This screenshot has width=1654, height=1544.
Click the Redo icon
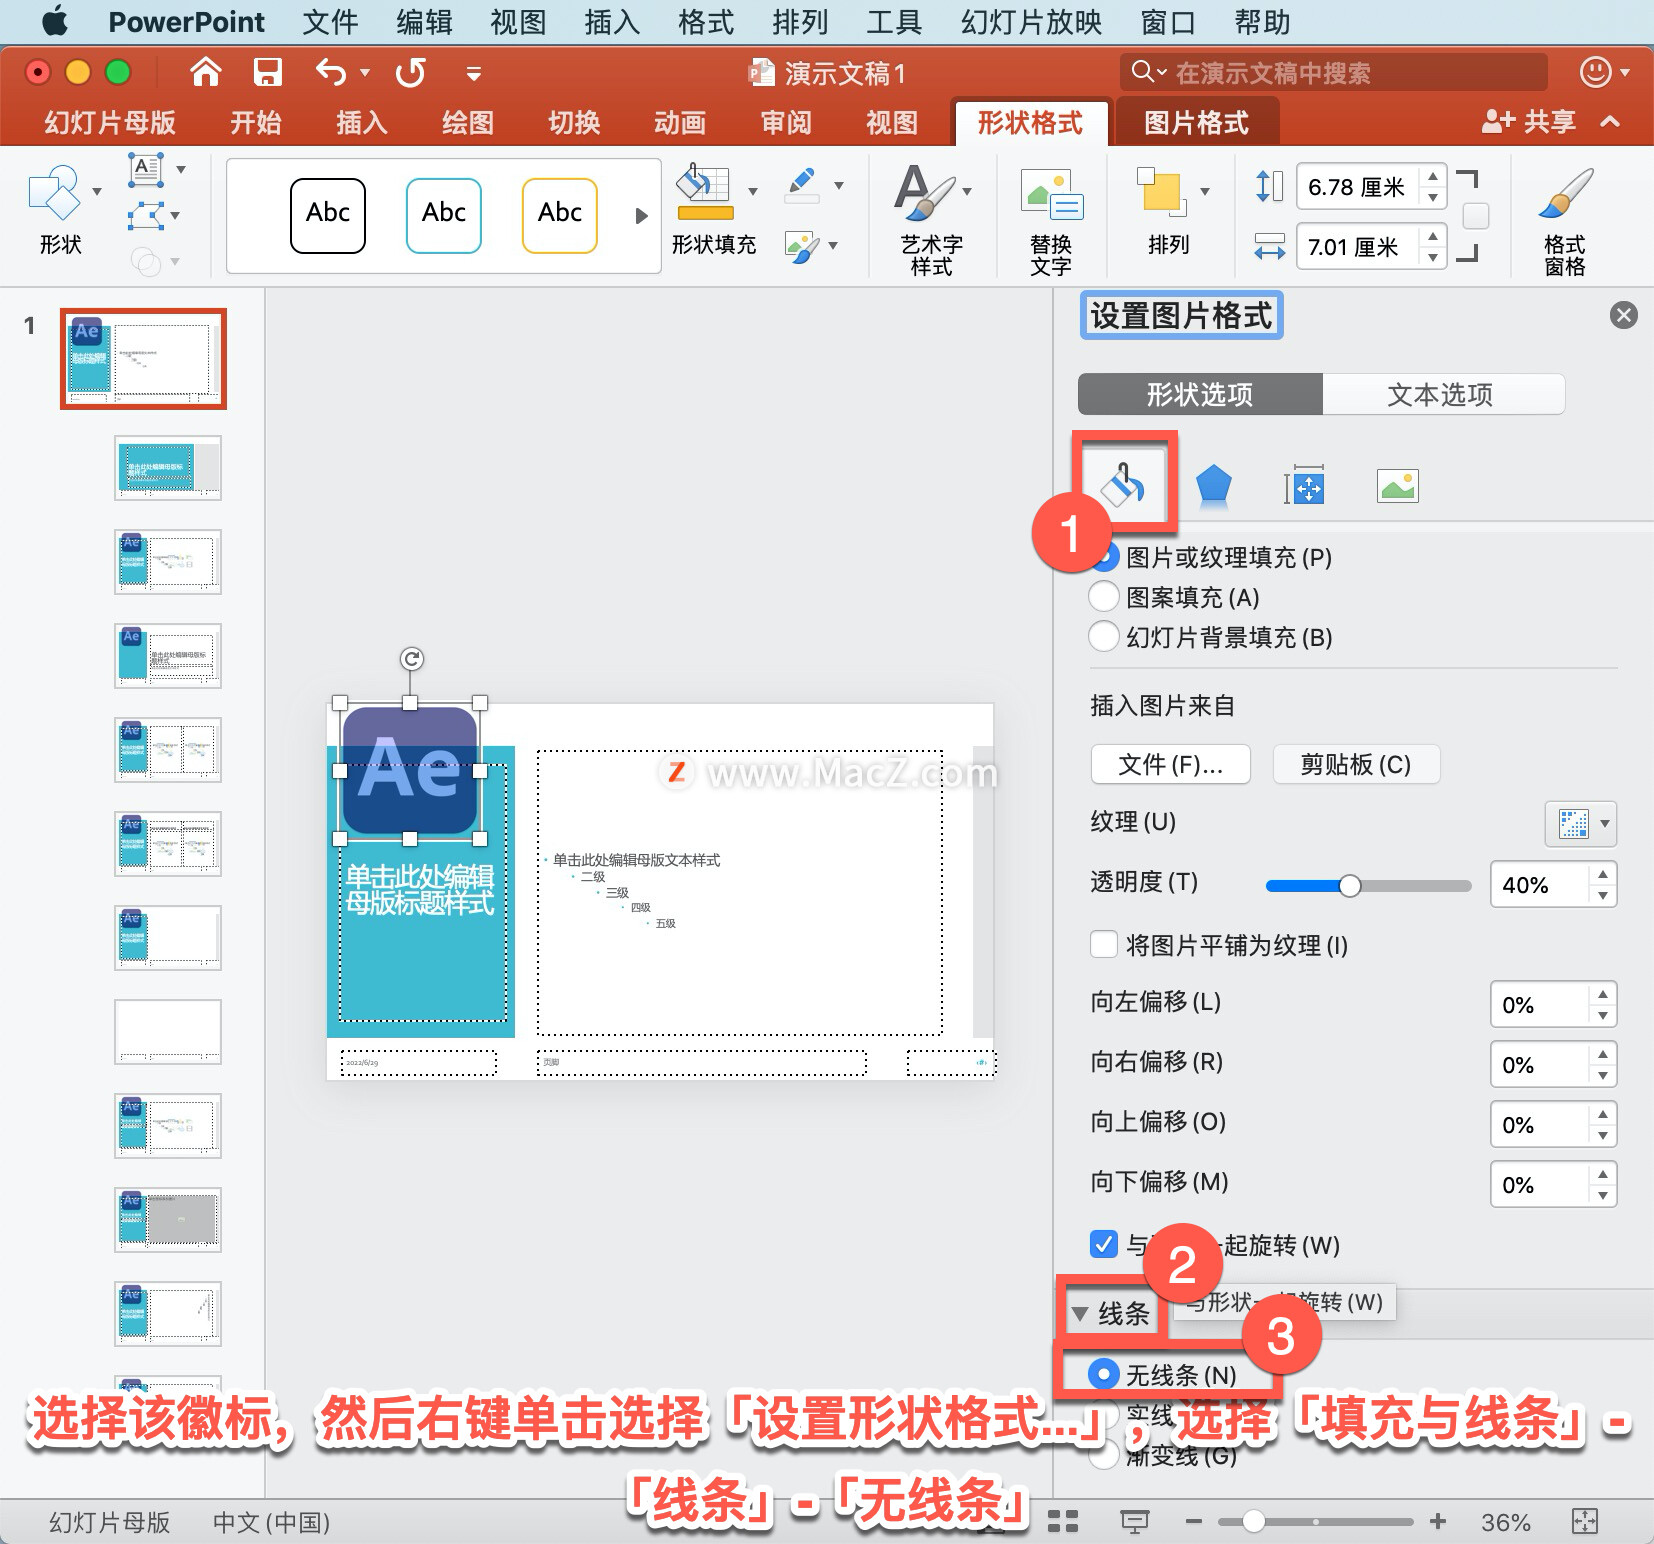tap(410, 72)
